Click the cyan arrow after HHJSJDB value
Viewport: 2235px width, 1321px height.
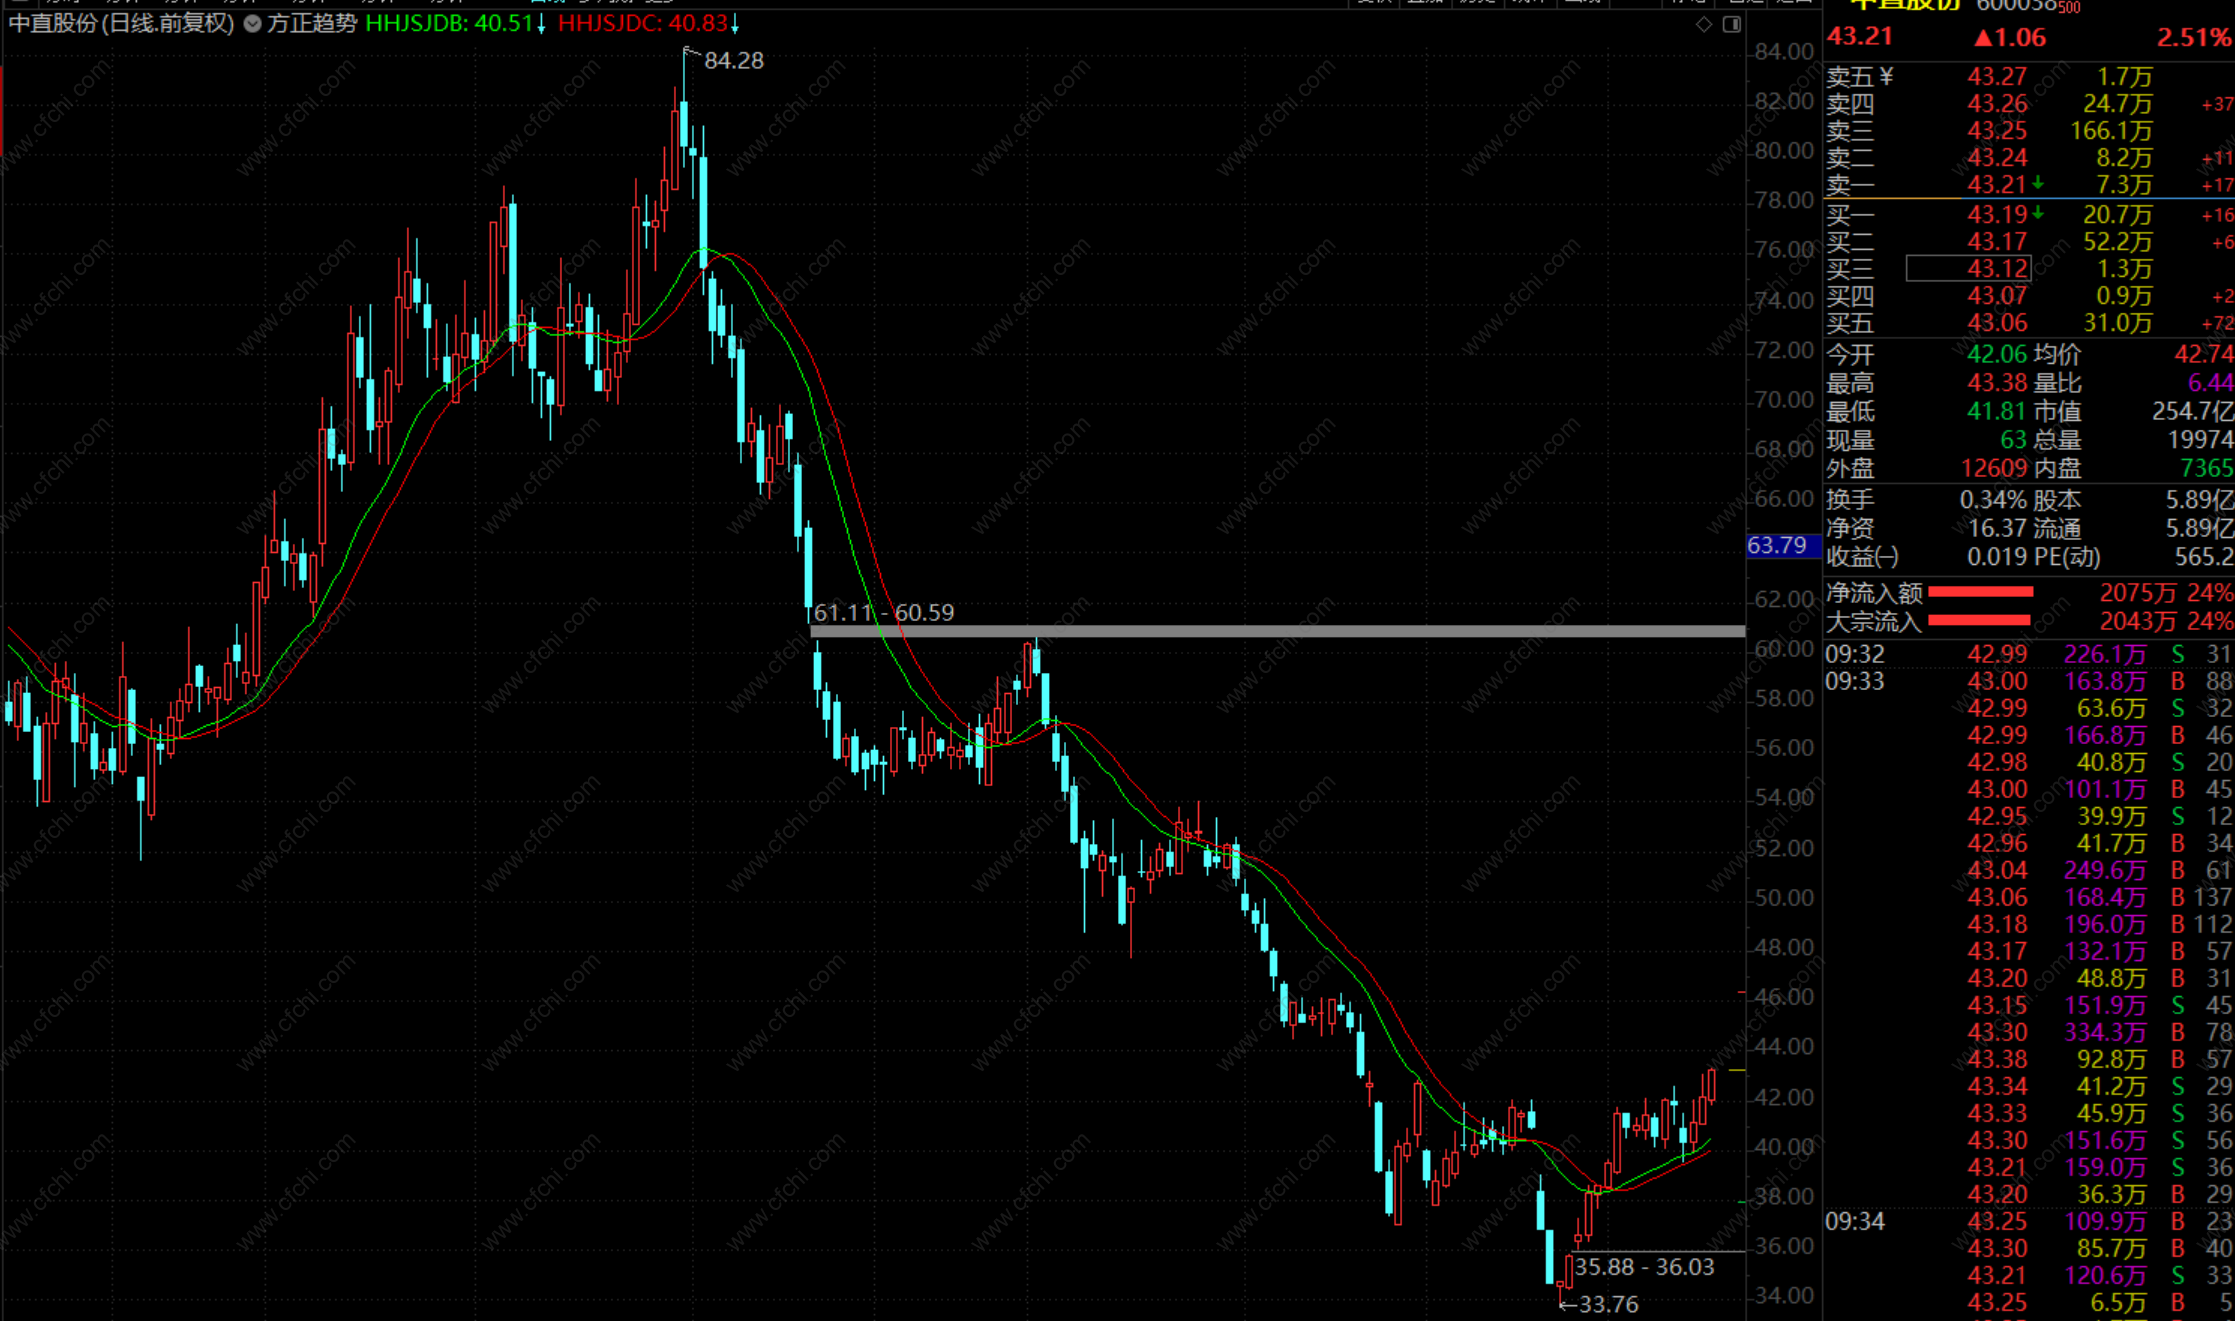(541, 25)
